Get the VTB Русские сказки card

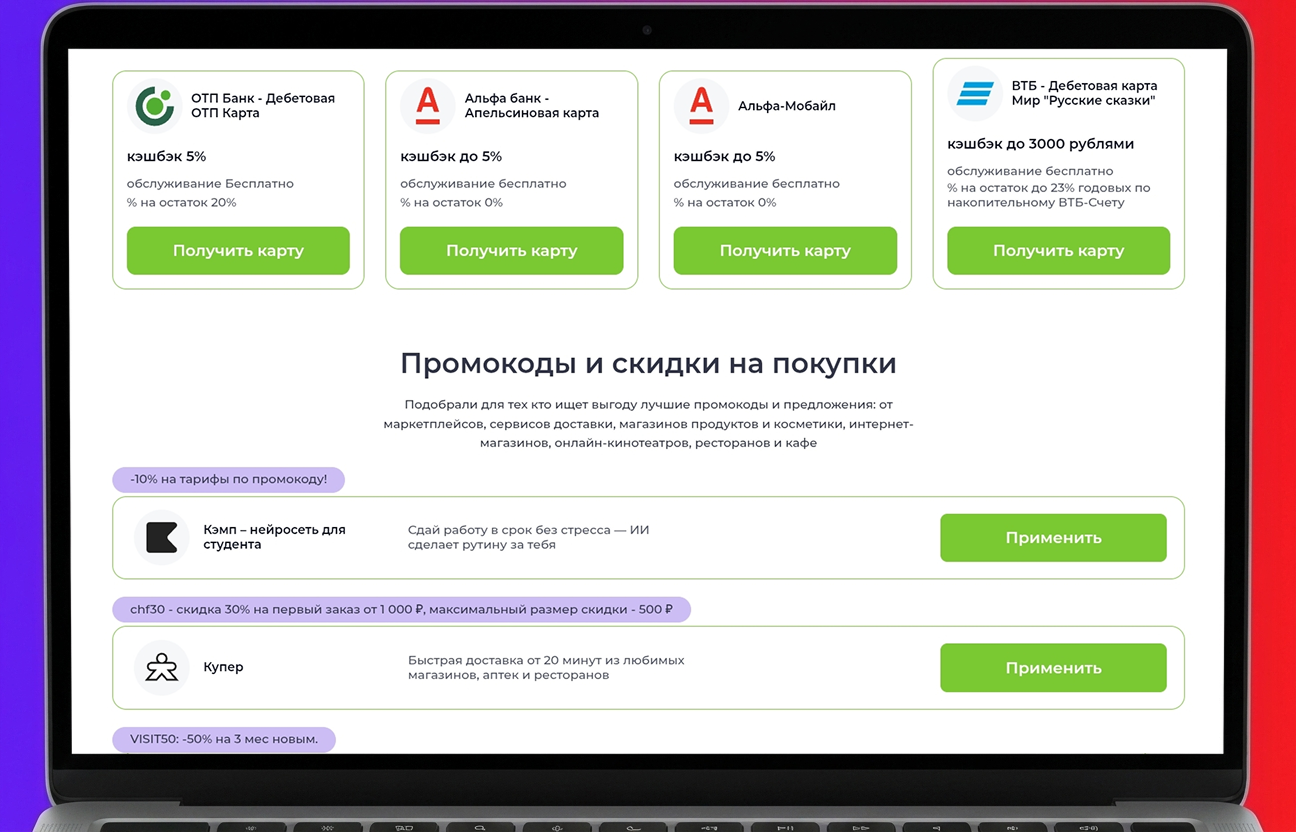1059,251
